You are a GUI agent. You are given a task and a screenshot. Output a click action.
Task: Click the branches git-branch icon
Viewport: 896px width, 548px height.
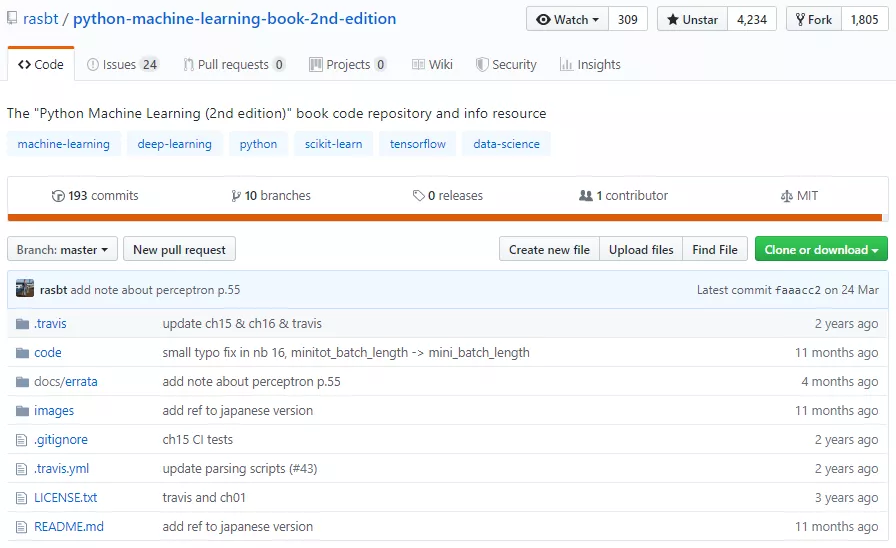click(236, 196)
